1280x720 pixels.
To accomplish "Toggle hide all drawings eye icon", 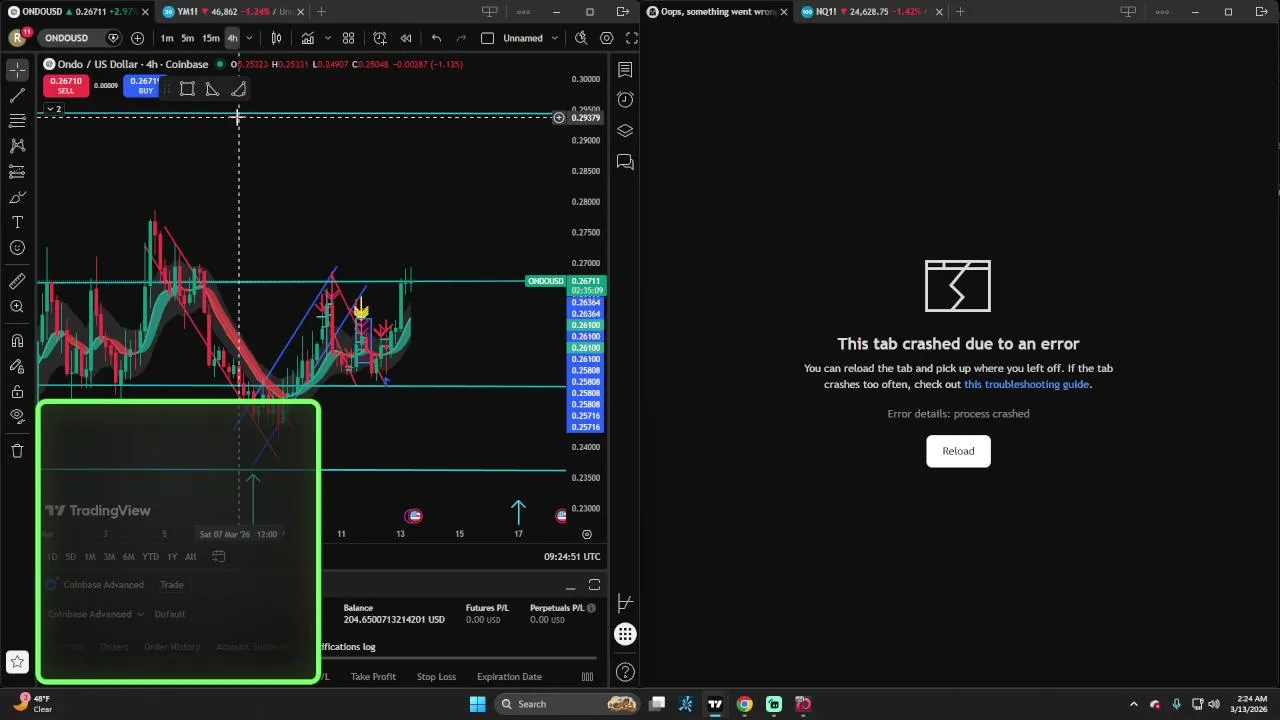I will tap(17, 416).
